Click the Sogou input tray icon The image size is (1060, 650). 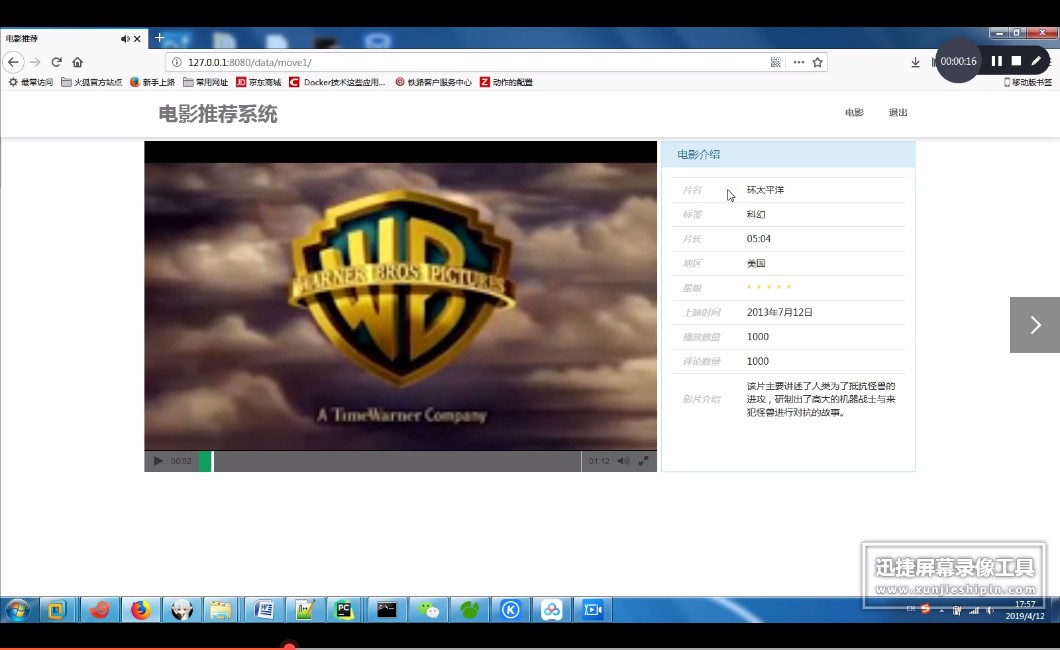pos(925,609)
